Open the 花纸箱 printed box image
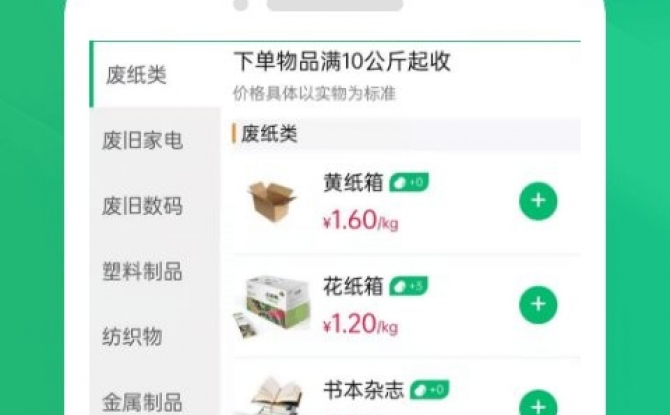This screenshot has height=415, width=670. [272, 306]
